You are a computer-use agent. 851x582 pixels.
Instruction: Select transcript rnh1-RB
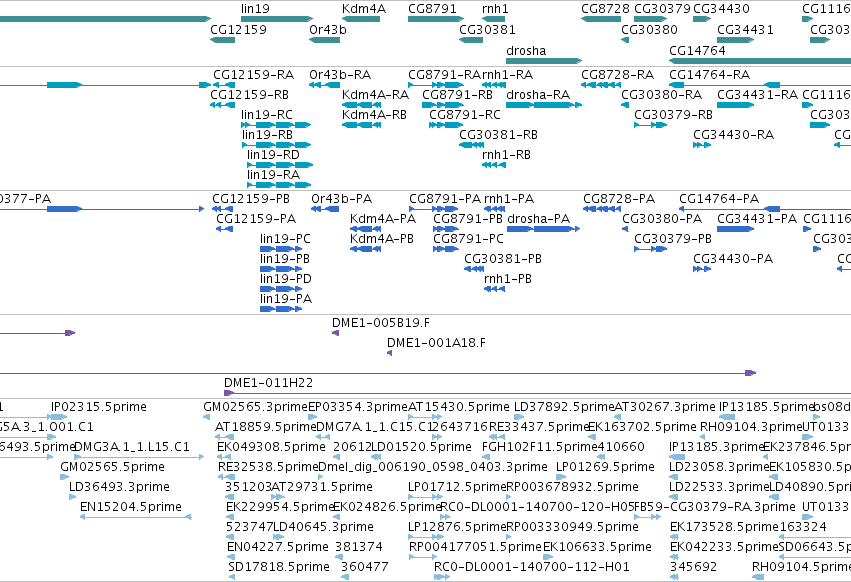(x=506, y=155)
